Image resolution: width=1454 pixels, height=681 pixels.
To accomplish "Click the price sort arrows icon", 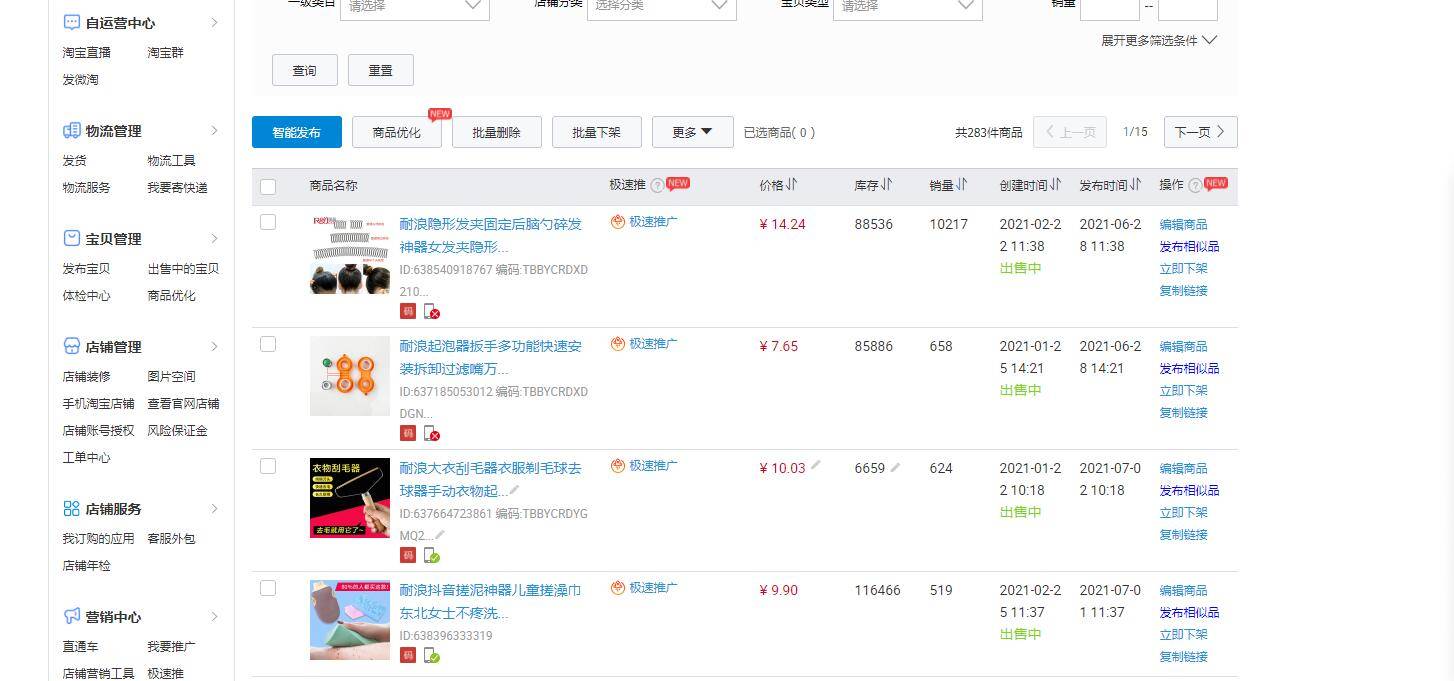I will click(x=792, y=185).
